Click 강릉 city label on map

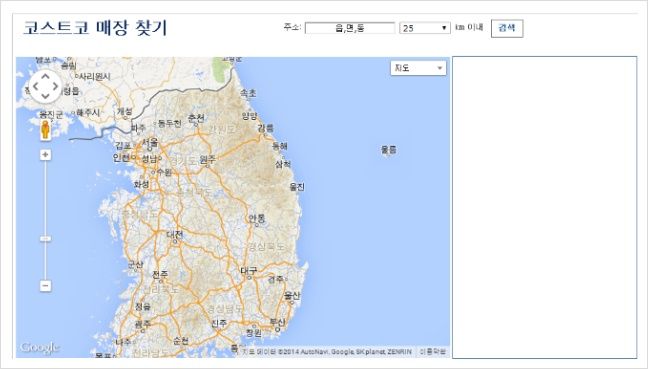click(265, 128)
